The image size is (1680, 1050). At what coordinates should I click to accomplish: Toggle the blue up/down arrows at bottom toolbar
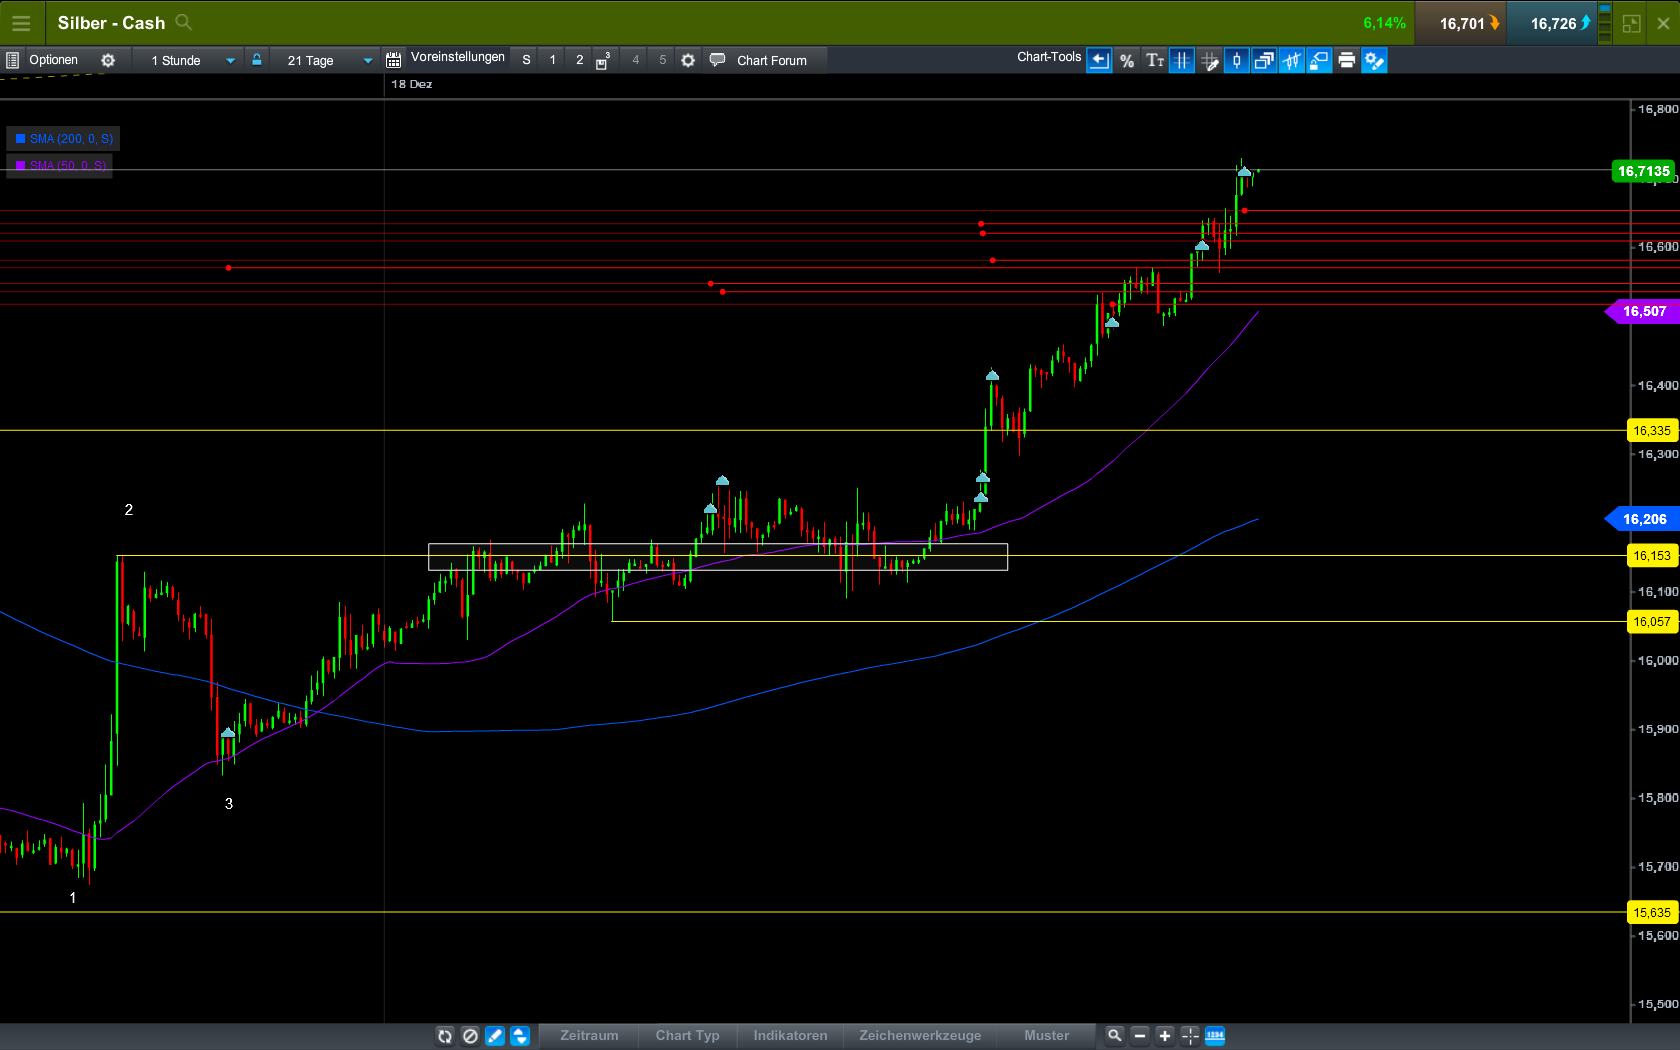519,1036
